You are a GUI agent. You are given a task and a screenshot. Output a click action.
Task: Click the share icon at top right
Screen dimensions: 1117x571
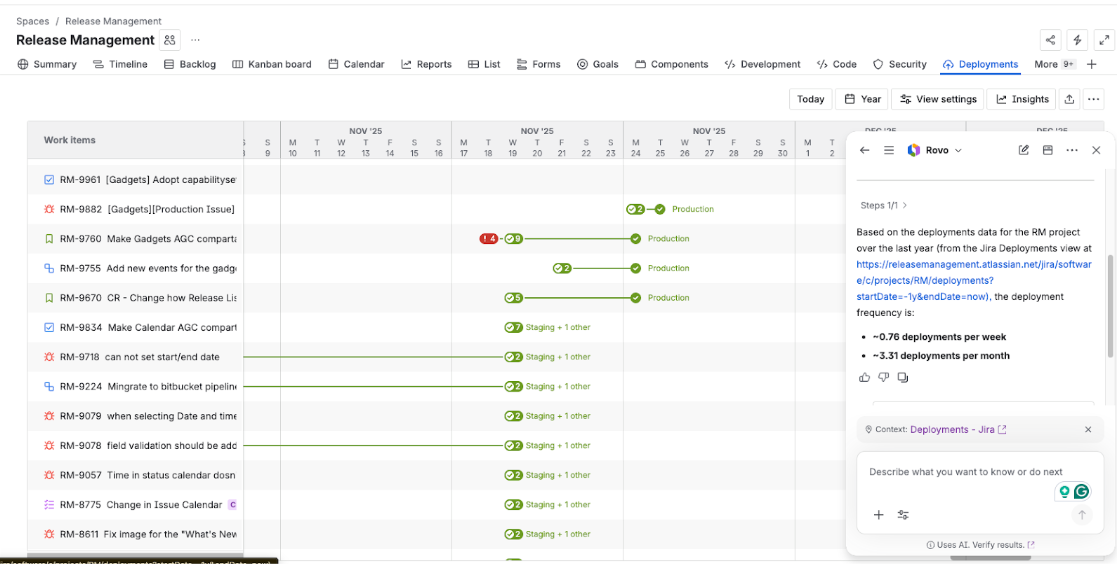(x=1050, y=40)
